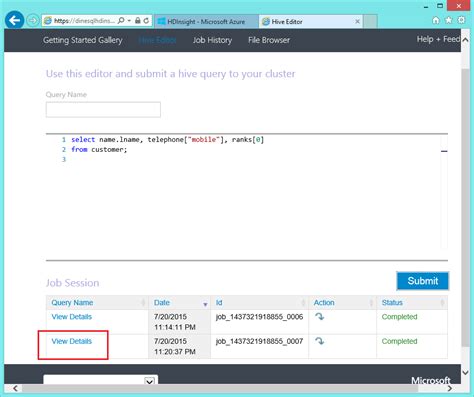Open the footer dropdown combo box
The height and width of the screenshot is (397, 474).
pos(101,380)
